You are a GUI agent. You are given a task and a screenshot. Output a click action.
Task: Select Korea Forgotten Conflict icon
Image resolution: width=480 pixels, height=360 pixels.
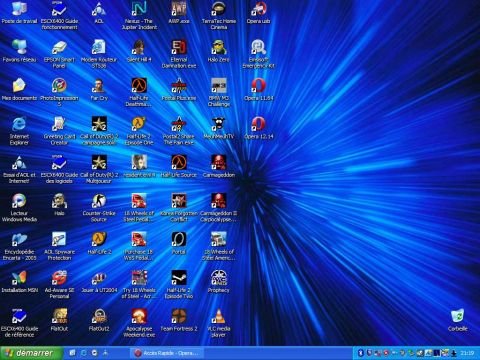coord(179,201)
